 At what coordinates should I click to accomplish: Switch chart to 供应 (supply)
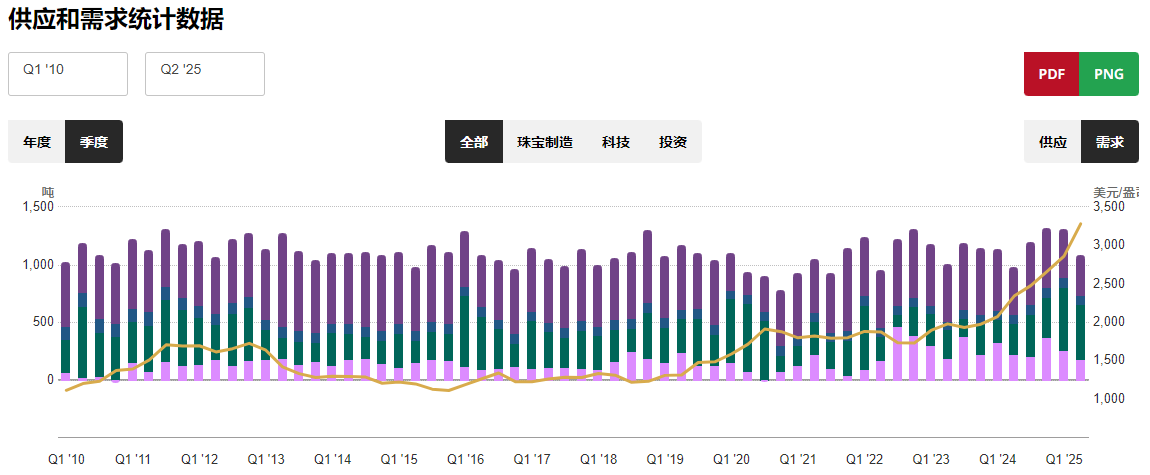1053,142
